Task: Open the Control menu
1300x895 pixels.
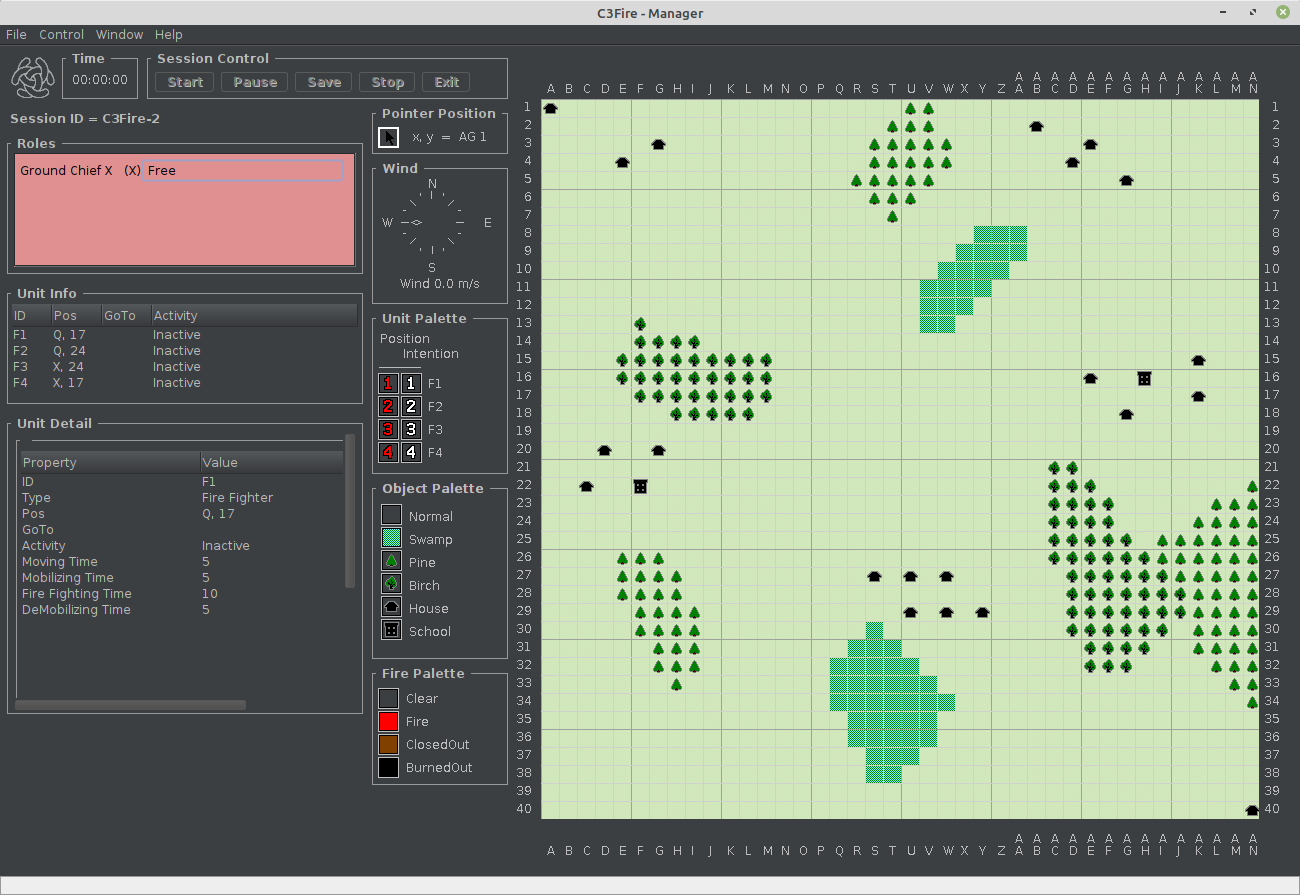Action: (61, 34)
